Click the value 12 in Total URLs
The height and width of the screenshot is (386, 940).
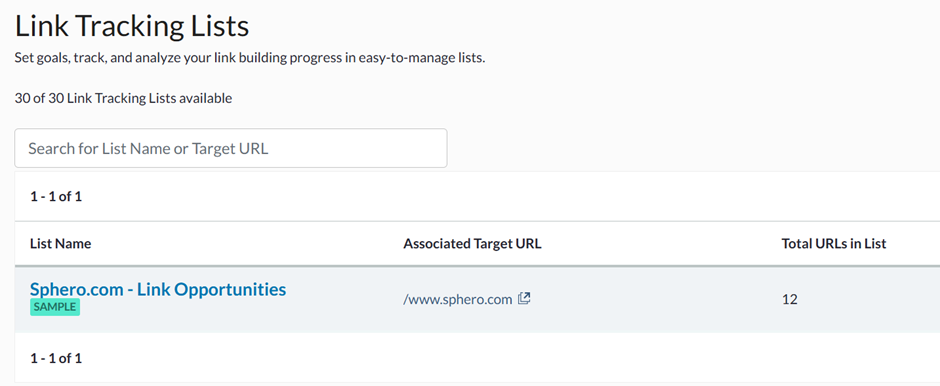(790, 300)
